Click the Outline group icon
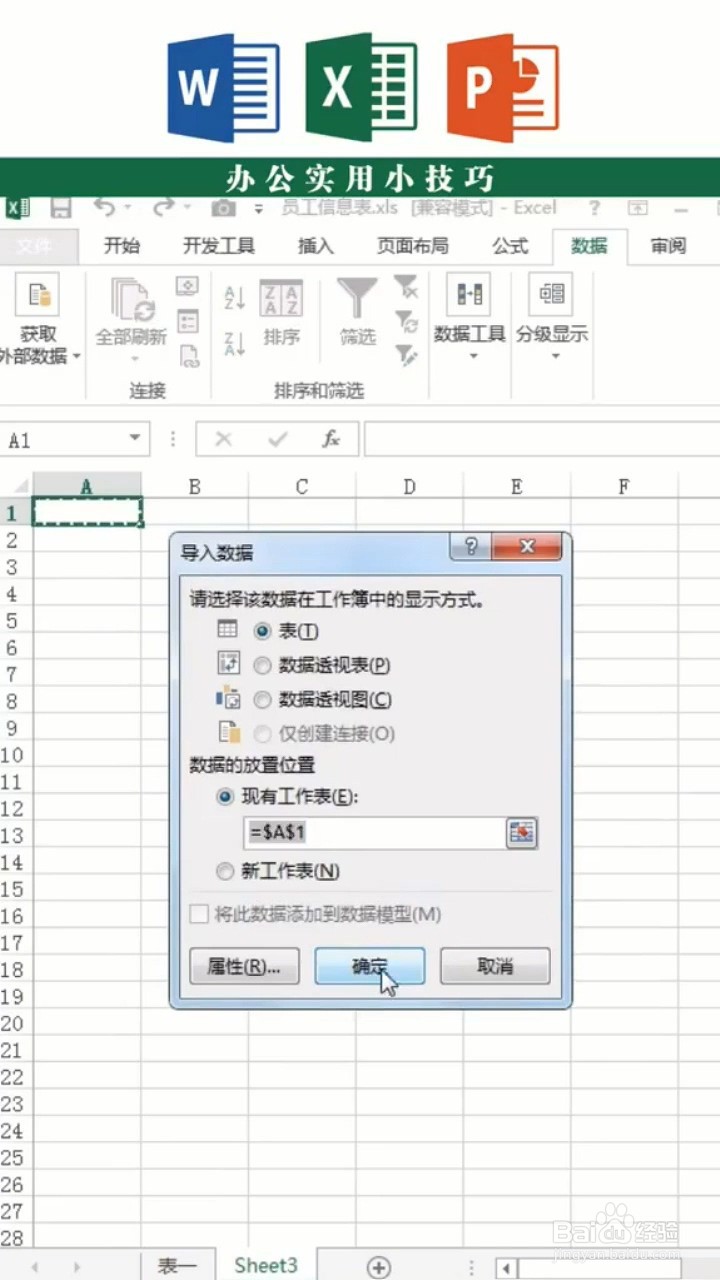 pyautogui.click(x=551, y=294)
